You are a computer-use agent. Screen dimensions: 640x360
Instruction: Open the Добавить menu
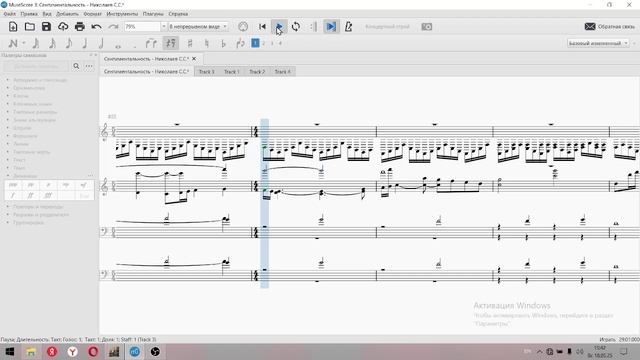pos(67,14)
